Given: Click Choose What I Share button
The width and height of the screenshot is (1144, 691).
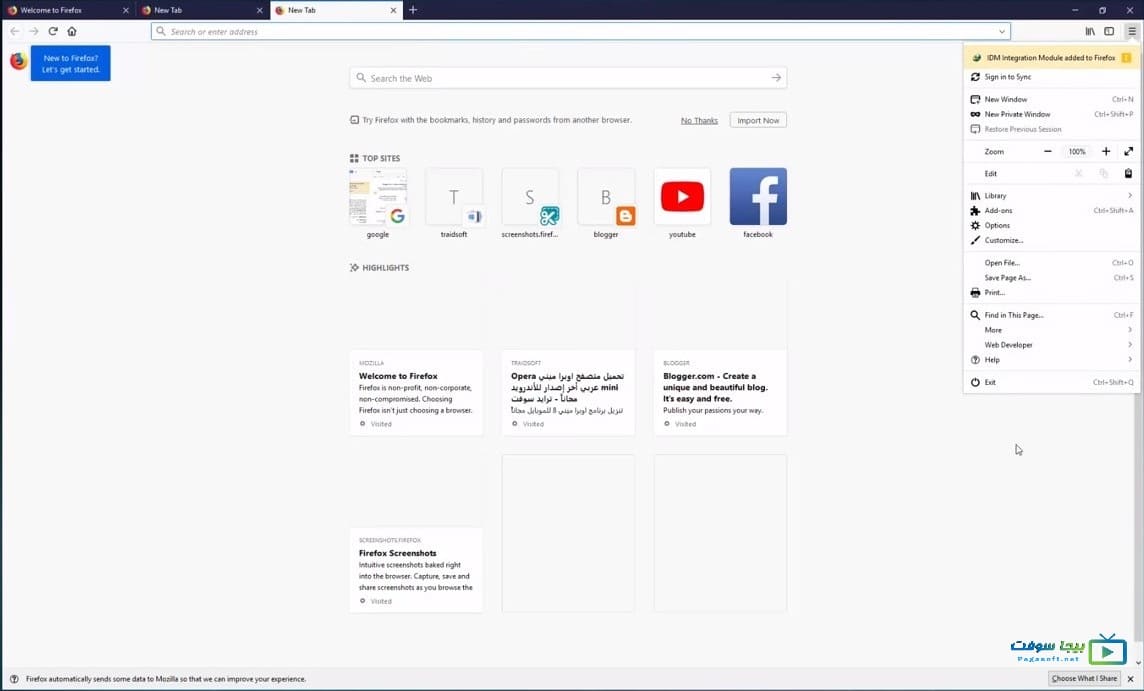Looking at the screenshot, I should pyautogui.click(x=1083, y=679).
